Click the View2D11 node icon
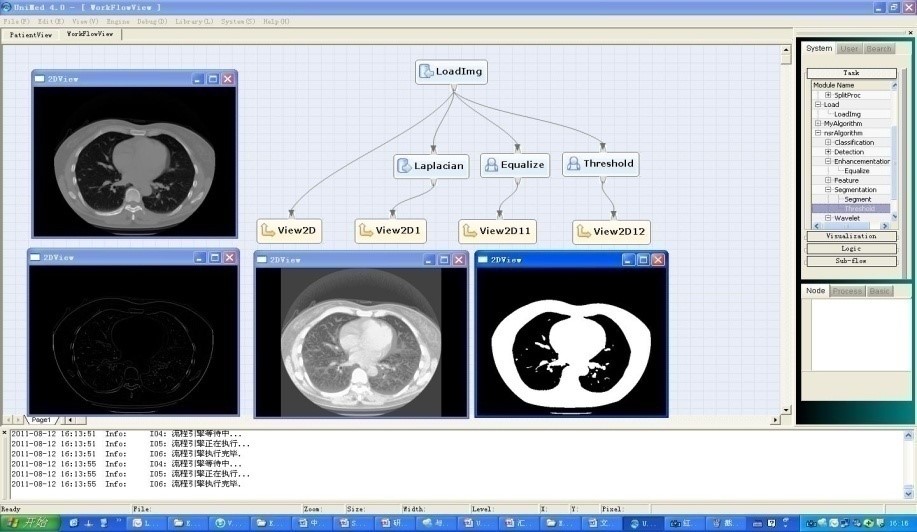This screenshot has width=917, height=532. point(469,232)
